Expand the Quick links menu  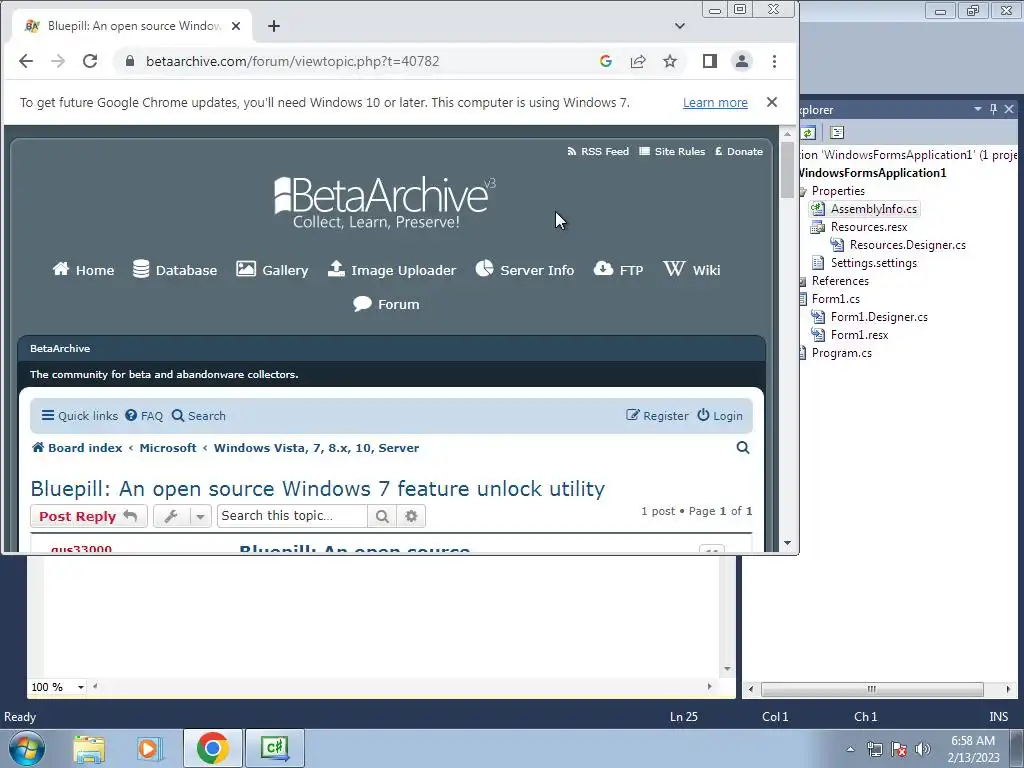point(80,416)
